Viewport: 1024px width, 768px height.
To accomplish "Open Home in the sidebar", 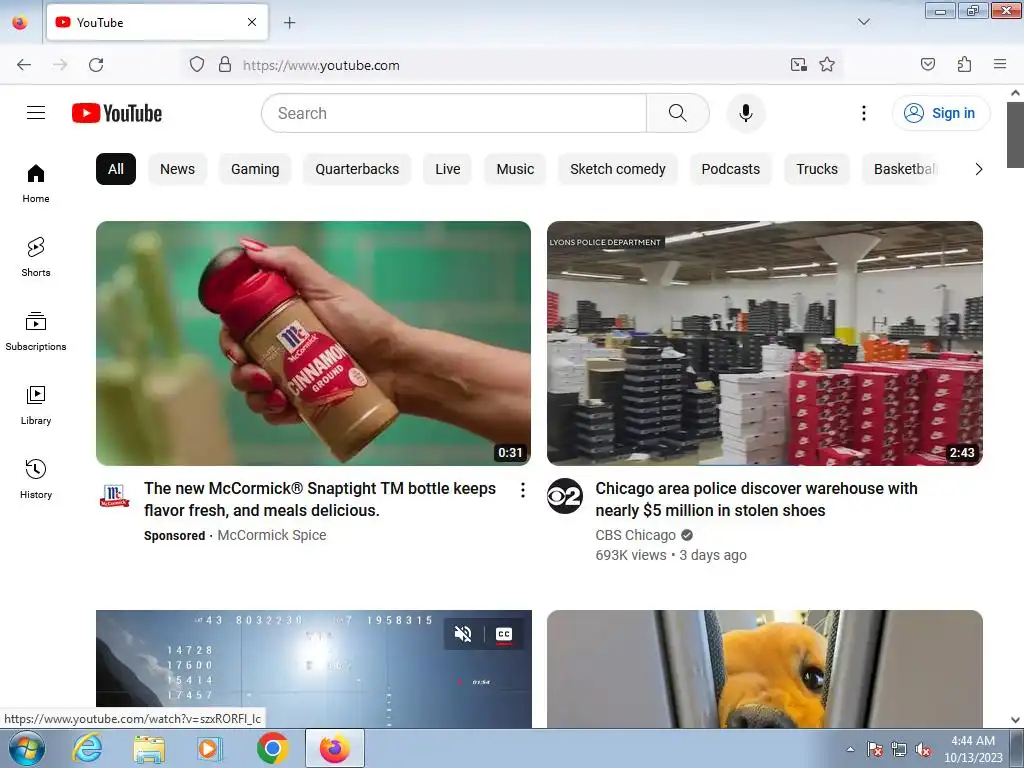I will pyautogui.click(x=36, y=184).
